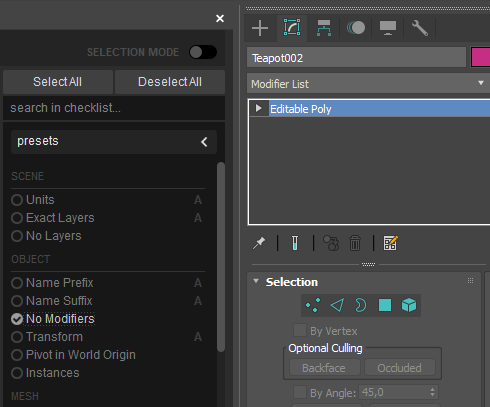Open Configure Modifier Sets icon

(390, 243)
